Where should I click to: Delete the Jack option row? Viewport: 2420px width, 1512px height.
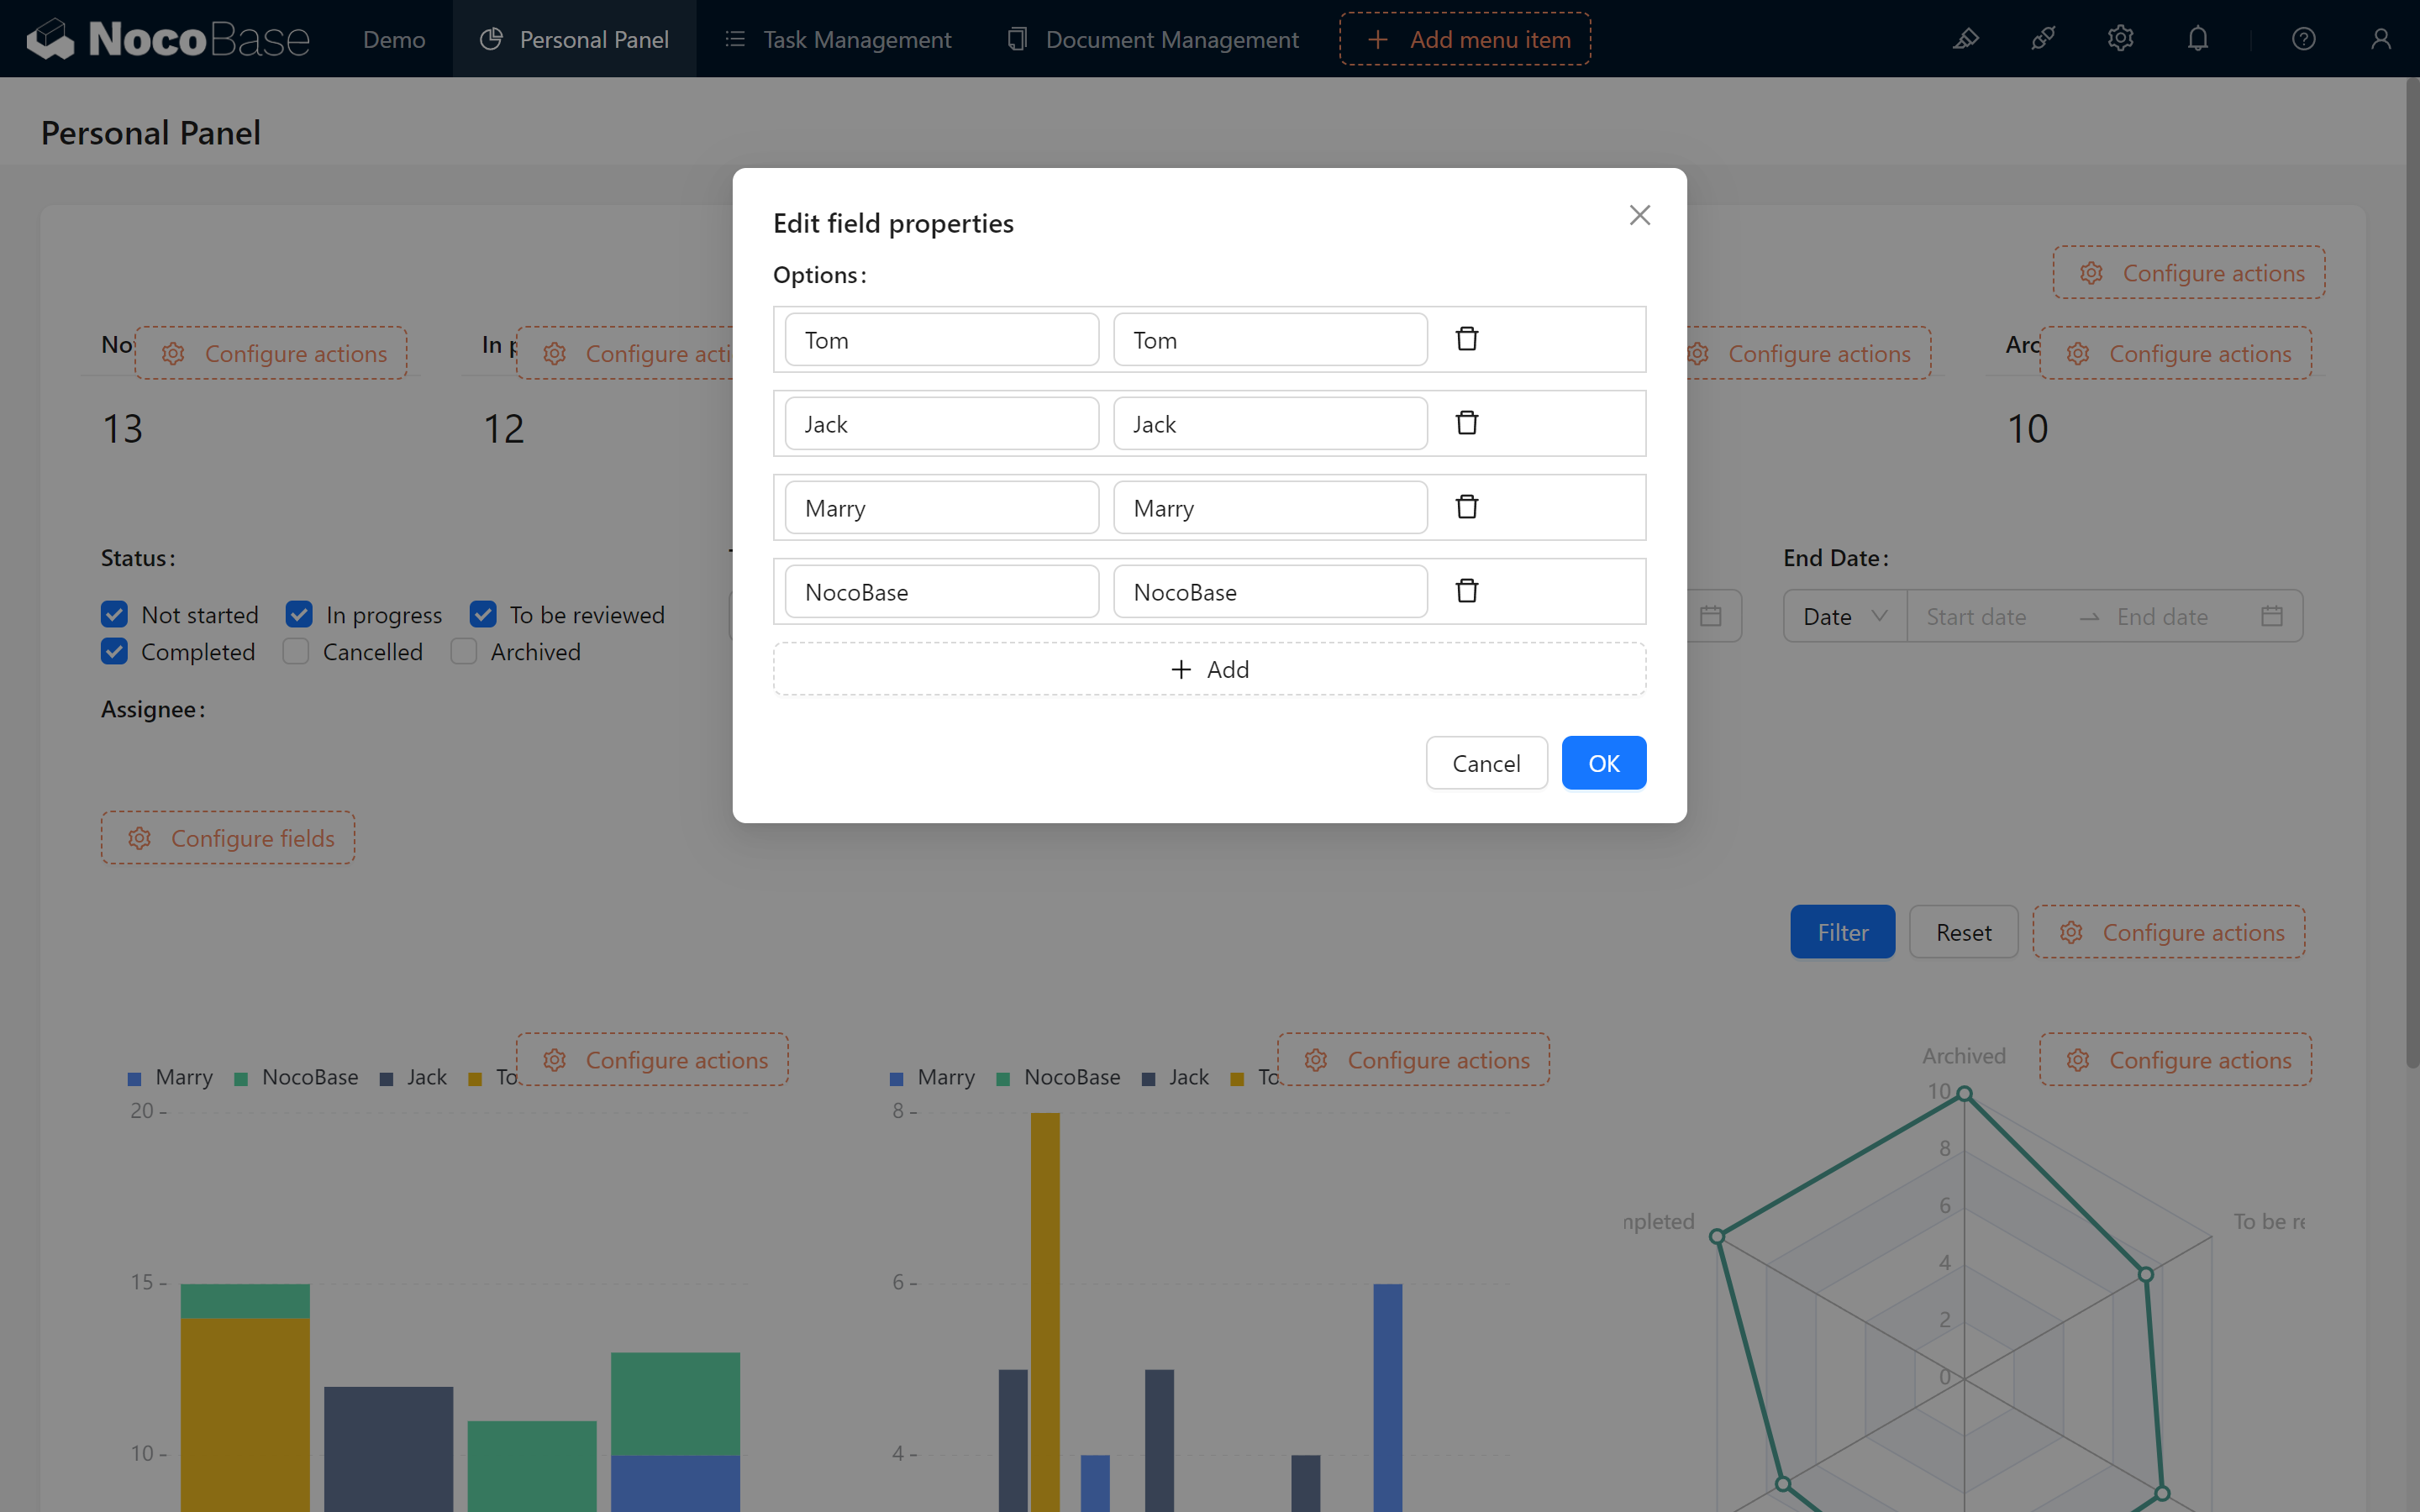pyautogui.click(x=1466, y=423)
